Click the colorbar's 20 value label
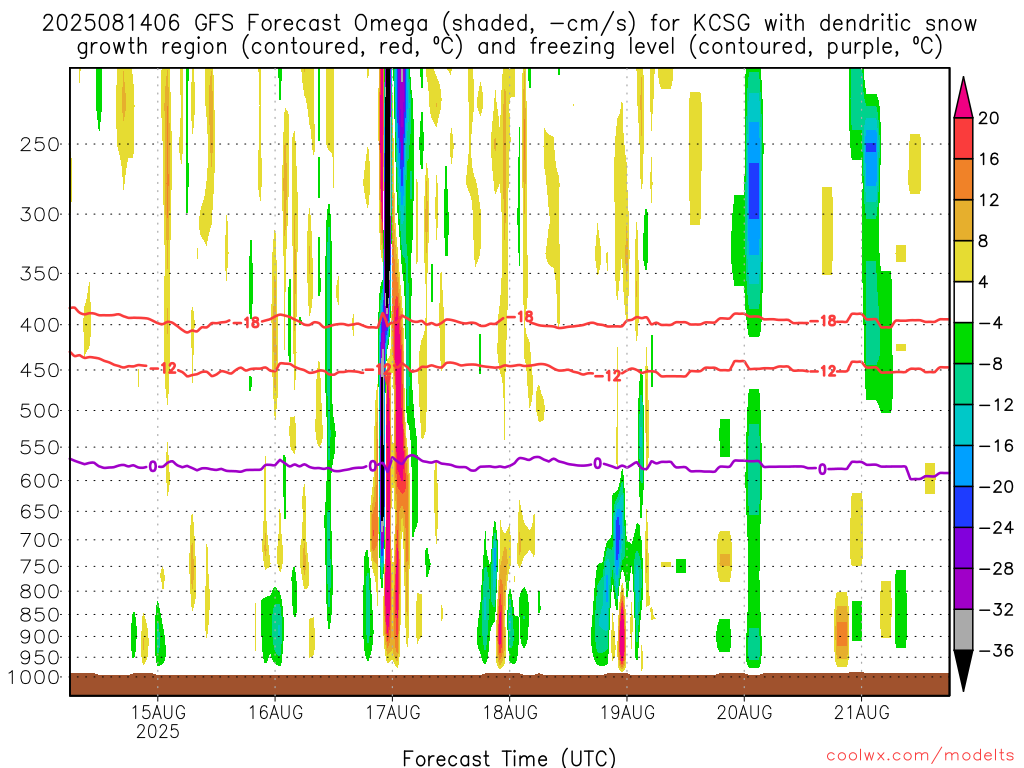Screen dimensions: 1024x768 [x=989, y=118]
